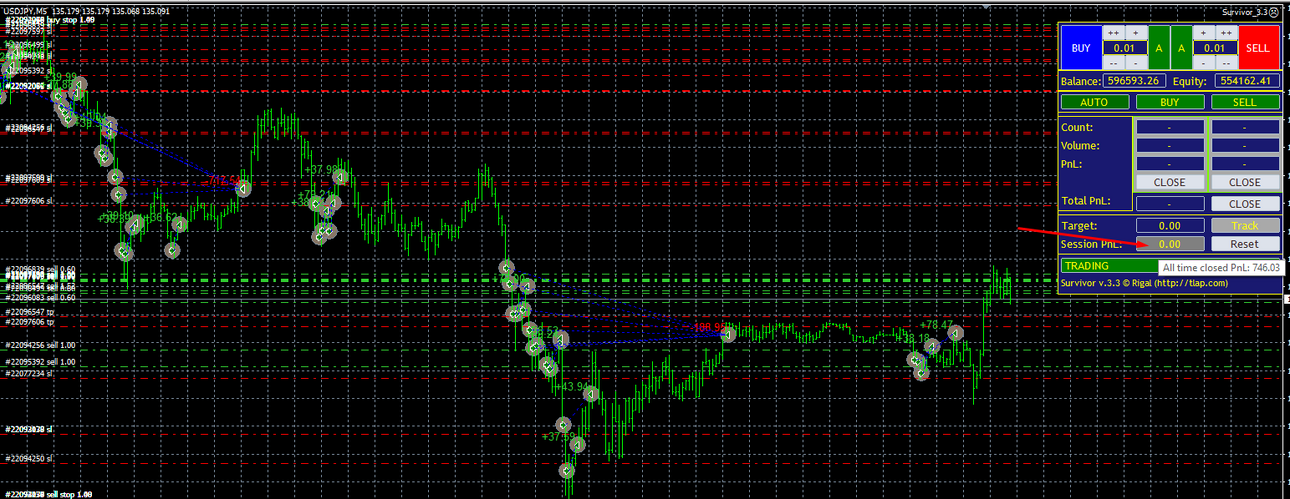Screen dimensions: 1290x499
Task: Click the sell column Volume field
Action: pyautogui.click(x=1245, y=146)
